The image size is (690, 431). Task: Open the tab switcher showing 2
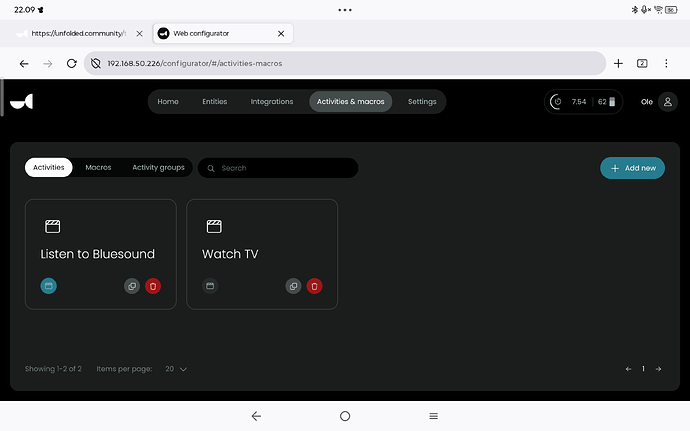coord(642,64)
